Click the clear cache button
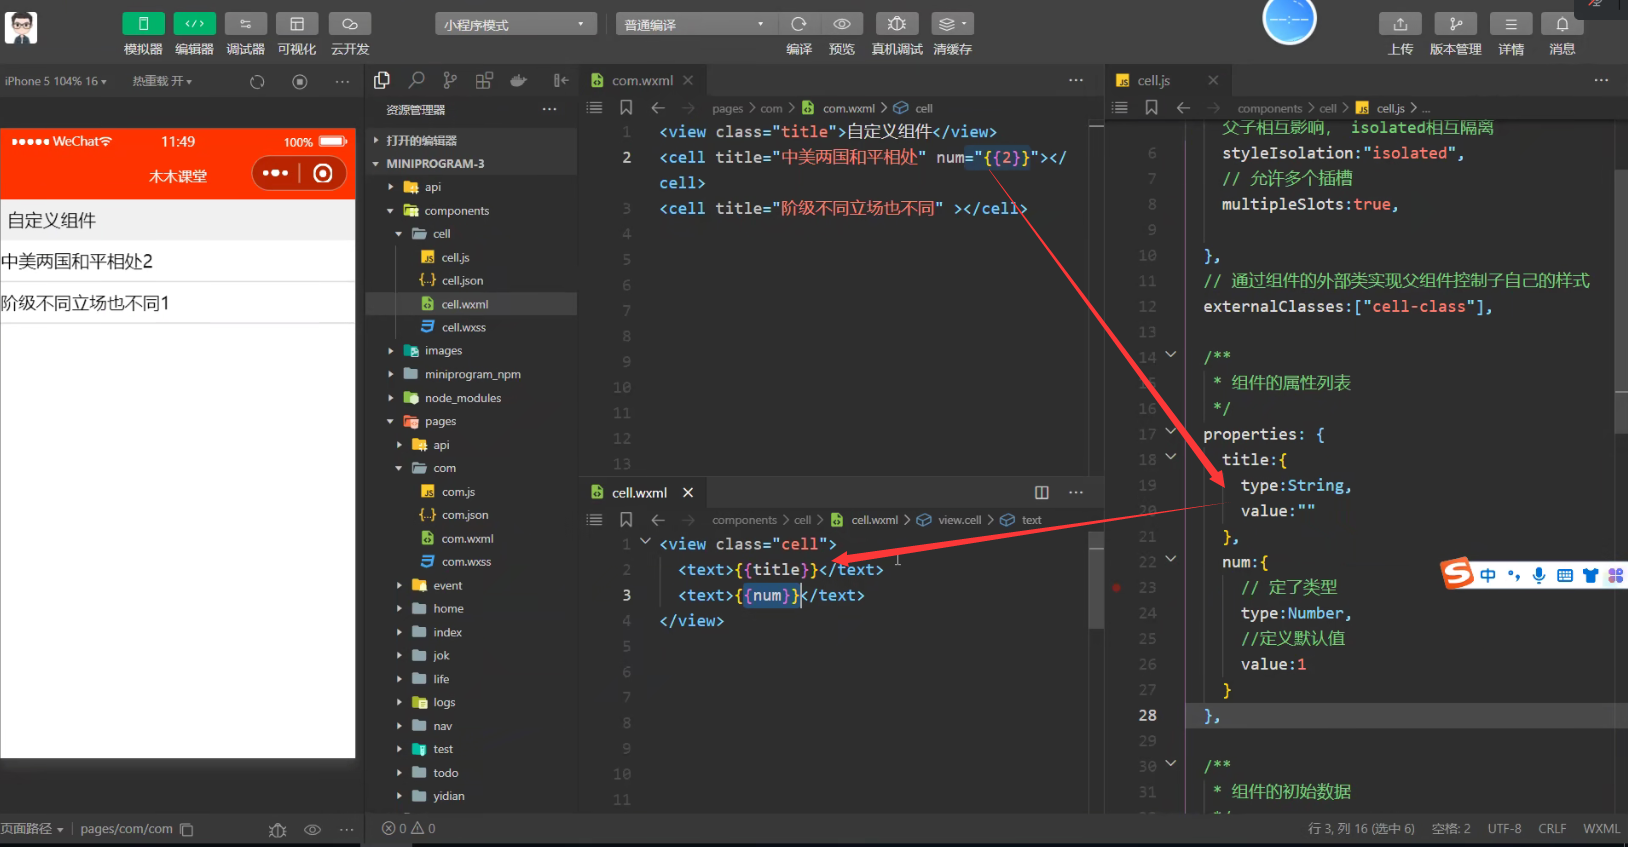The height and width of the screenshot is (847, 1628). coord(952,24)
